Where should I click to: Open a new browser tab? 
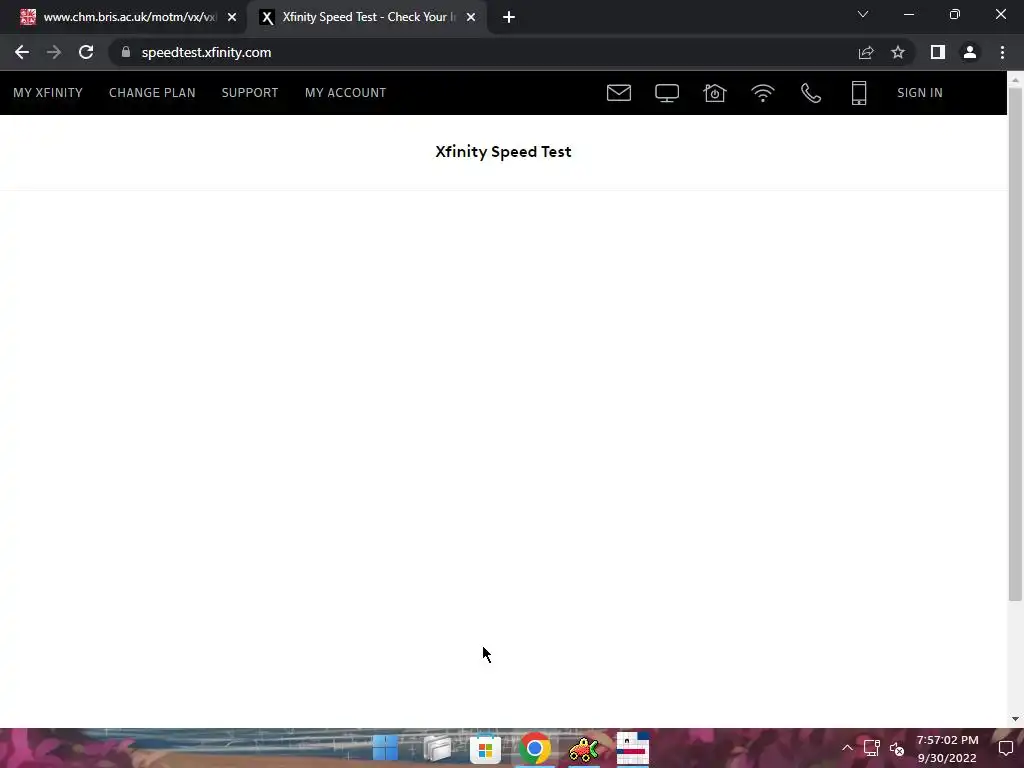pos(509,17)
